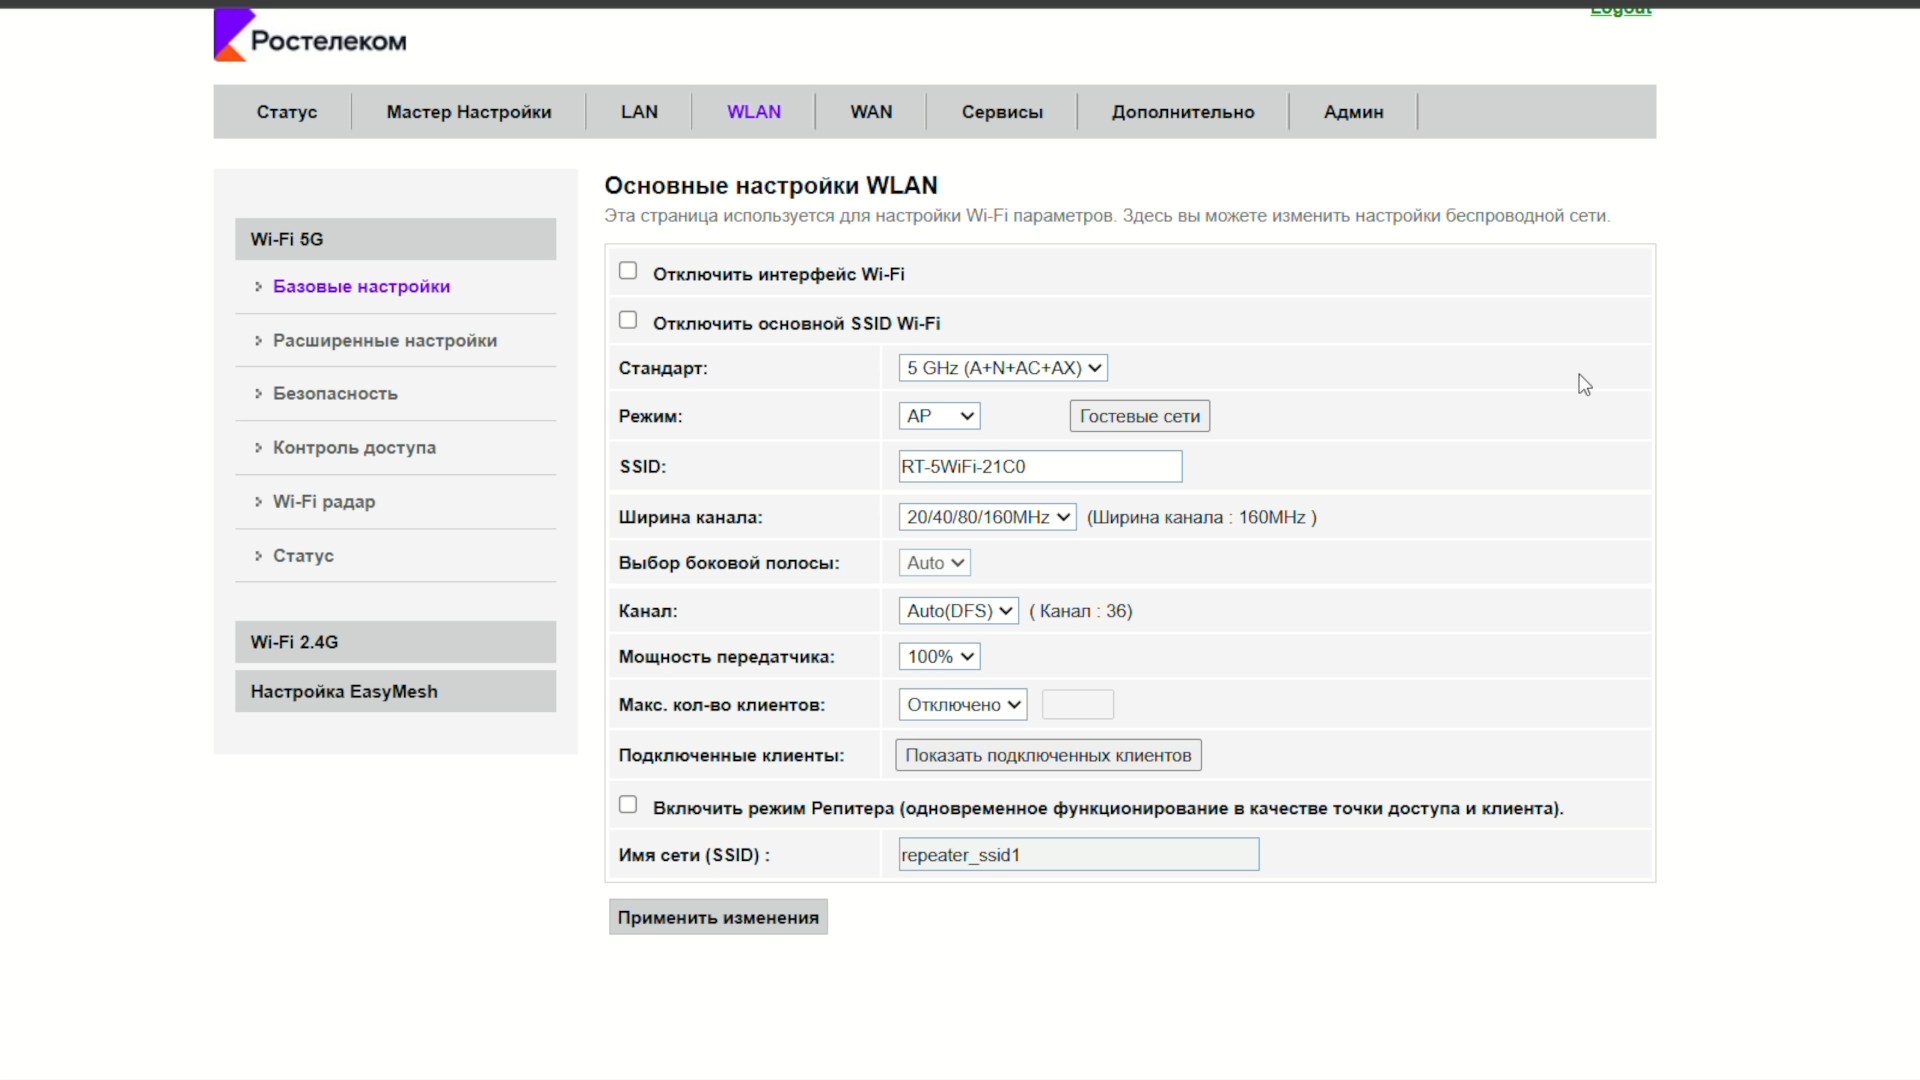
Task: Click the SSID input field
Action: coord(1039,466)
